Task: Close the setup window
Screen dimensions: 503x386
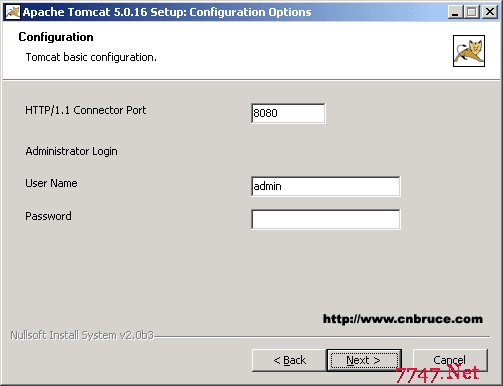Action: pyautogui.click(x=490, y=12)
